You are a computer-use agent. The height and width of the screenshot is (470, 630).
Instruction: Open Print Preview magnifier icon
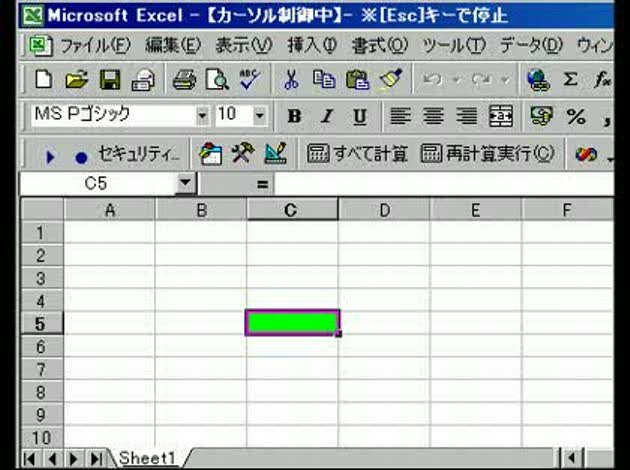point(217,80)
